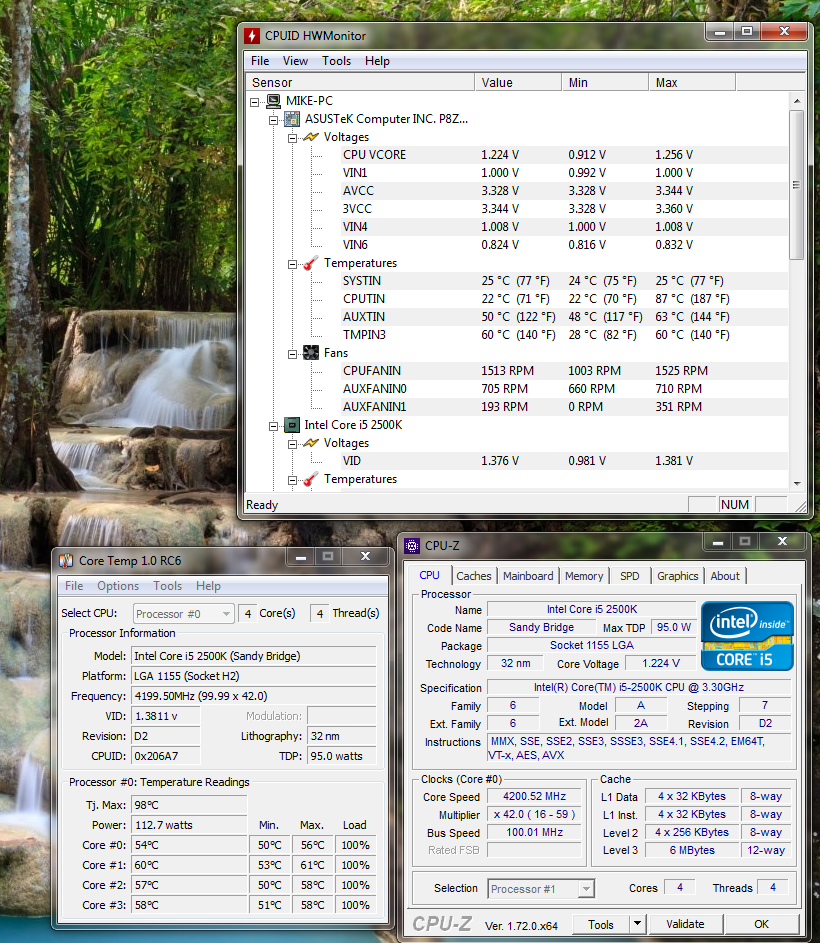Click the Sensor column header
This screenshot has height=943, width=820.
tap(360, 82)
